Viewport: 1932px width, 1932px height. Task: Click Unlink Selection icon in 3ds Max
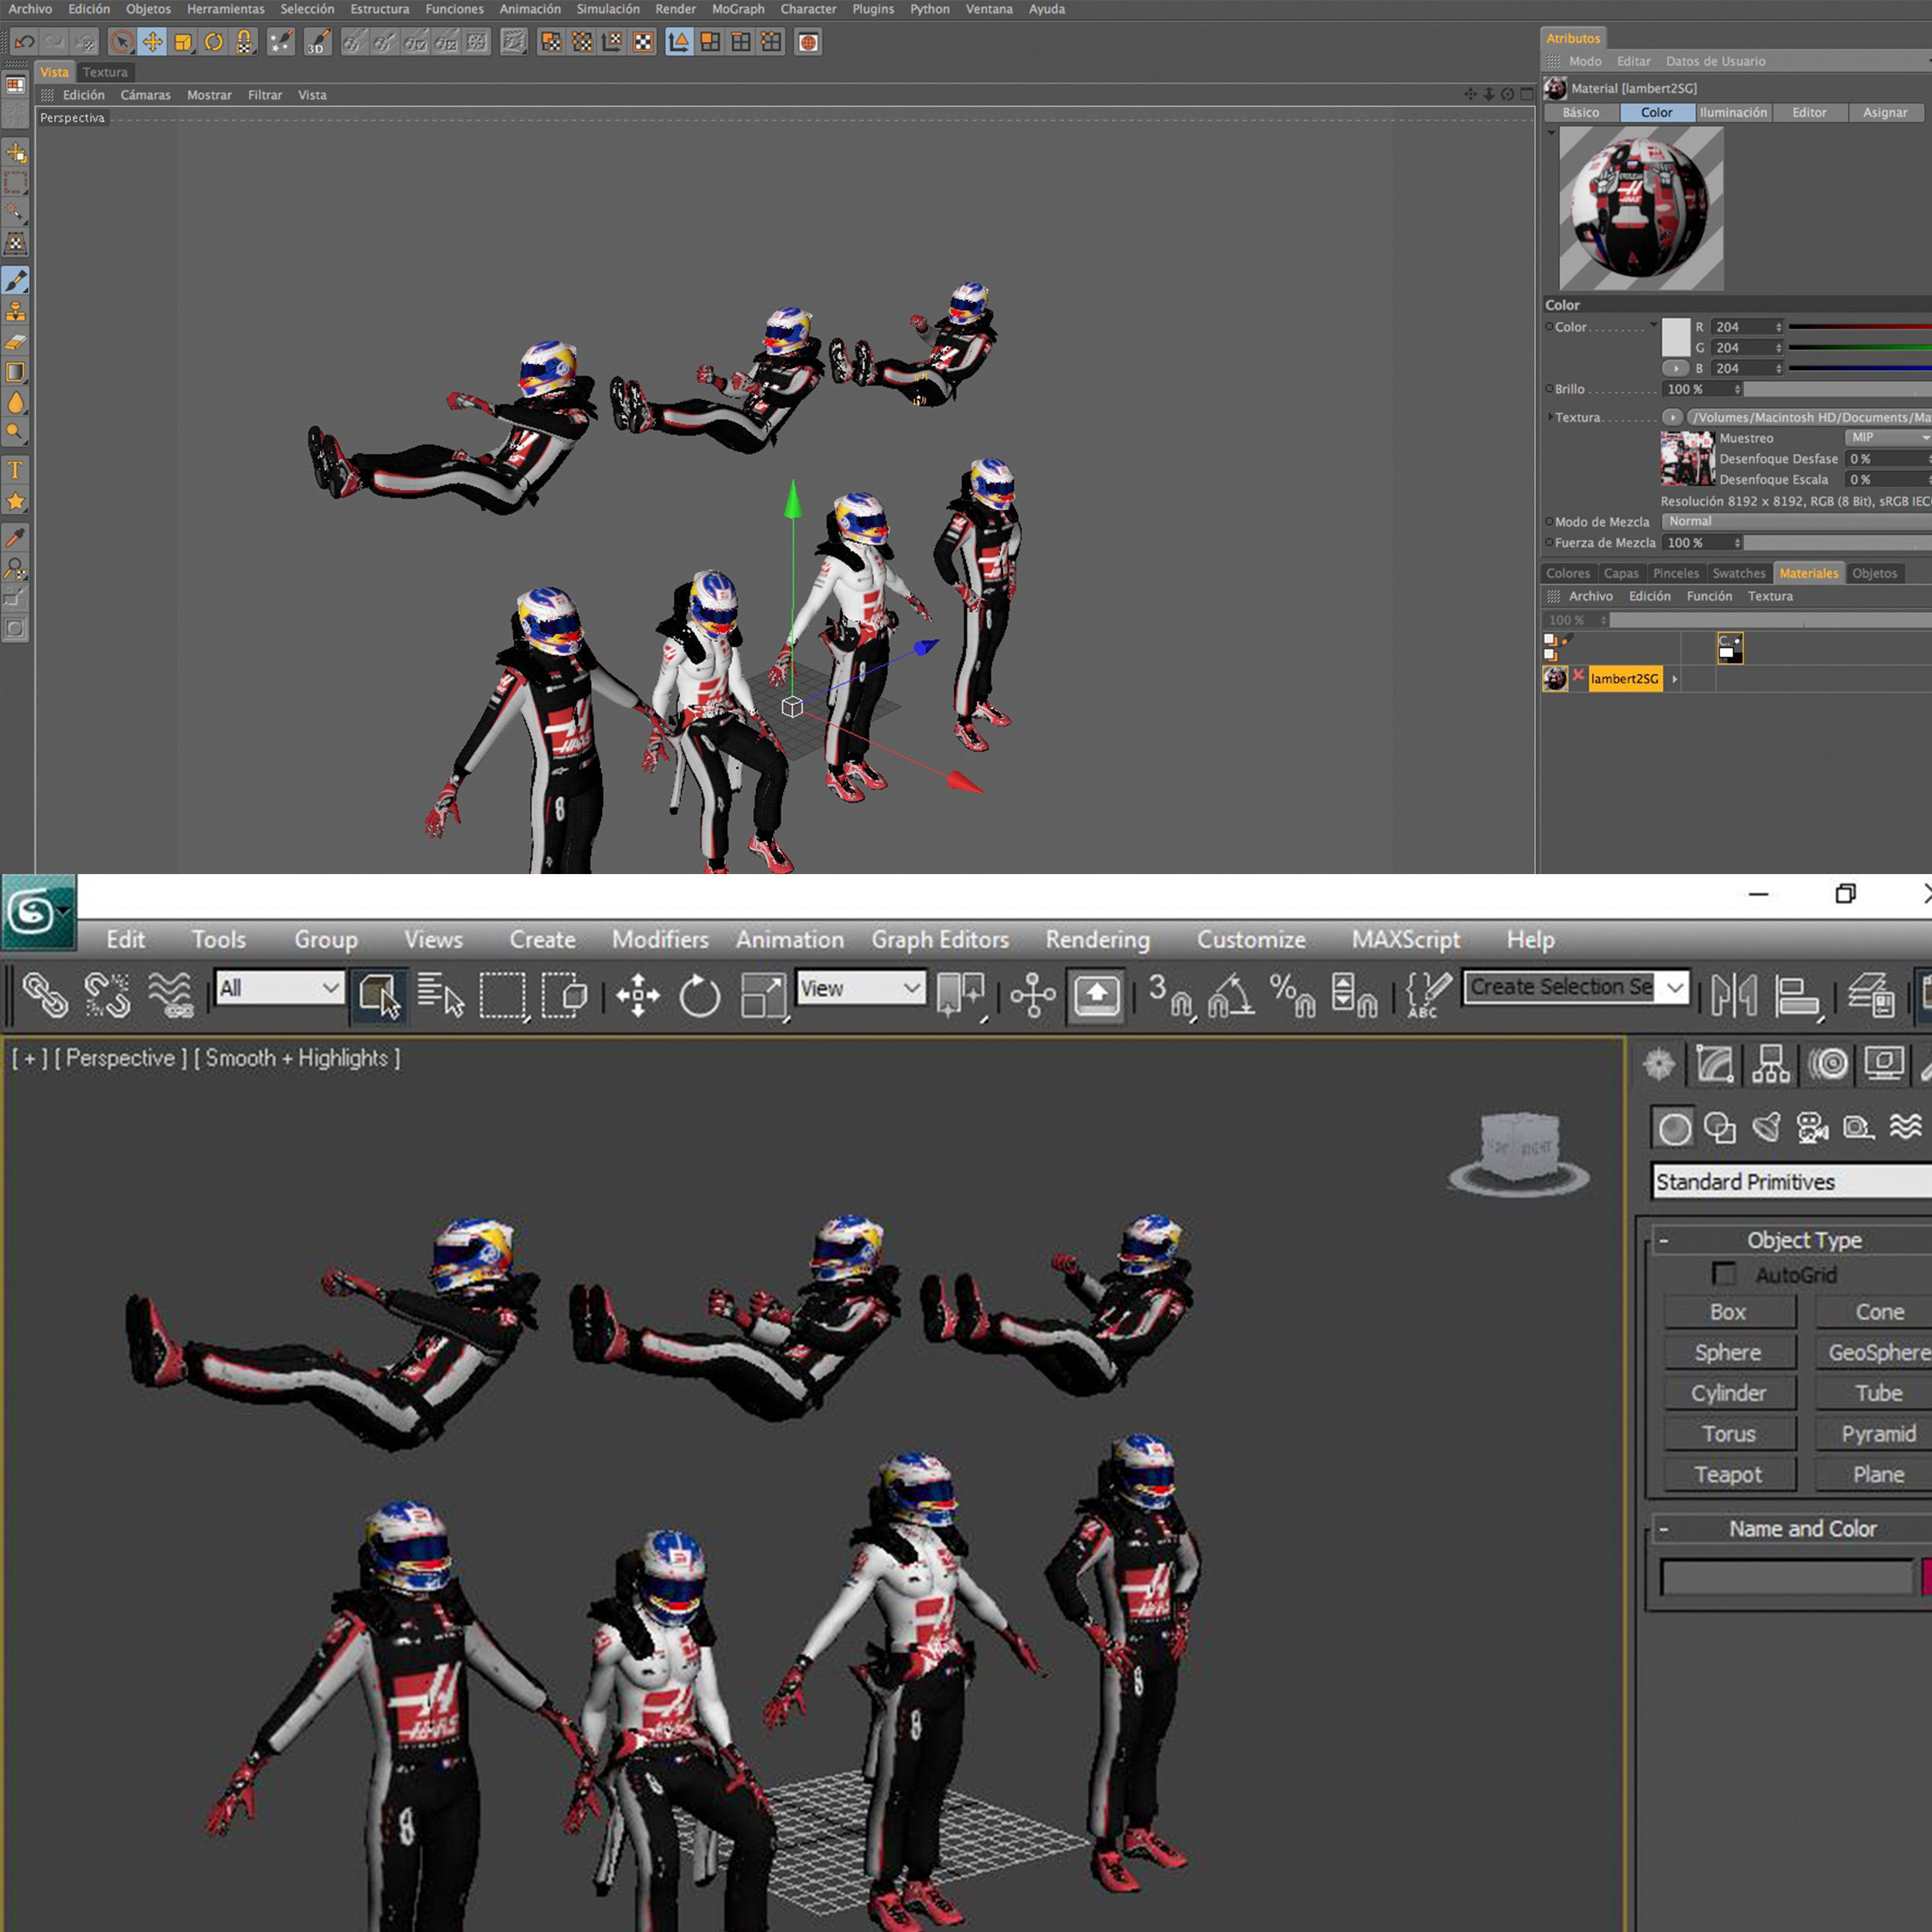tap(107, 995)
